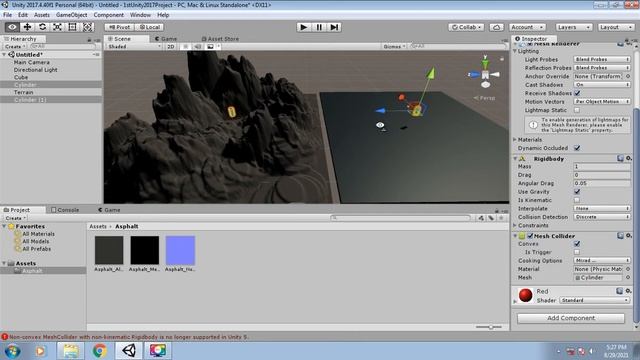Screen dimensions: 640x360
Task: Toggle scene lighting icon in Scene toolbar
Action: click(x=186, y=47)
